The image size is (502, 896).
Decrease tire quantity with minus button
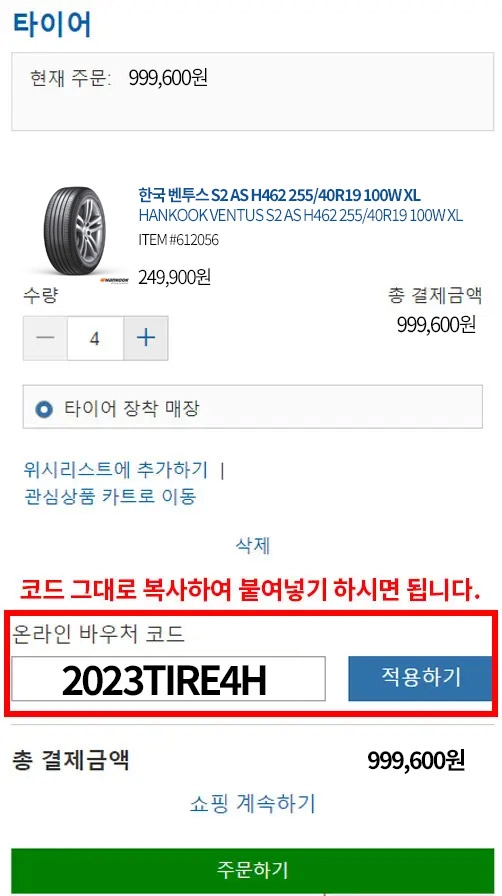45,338
